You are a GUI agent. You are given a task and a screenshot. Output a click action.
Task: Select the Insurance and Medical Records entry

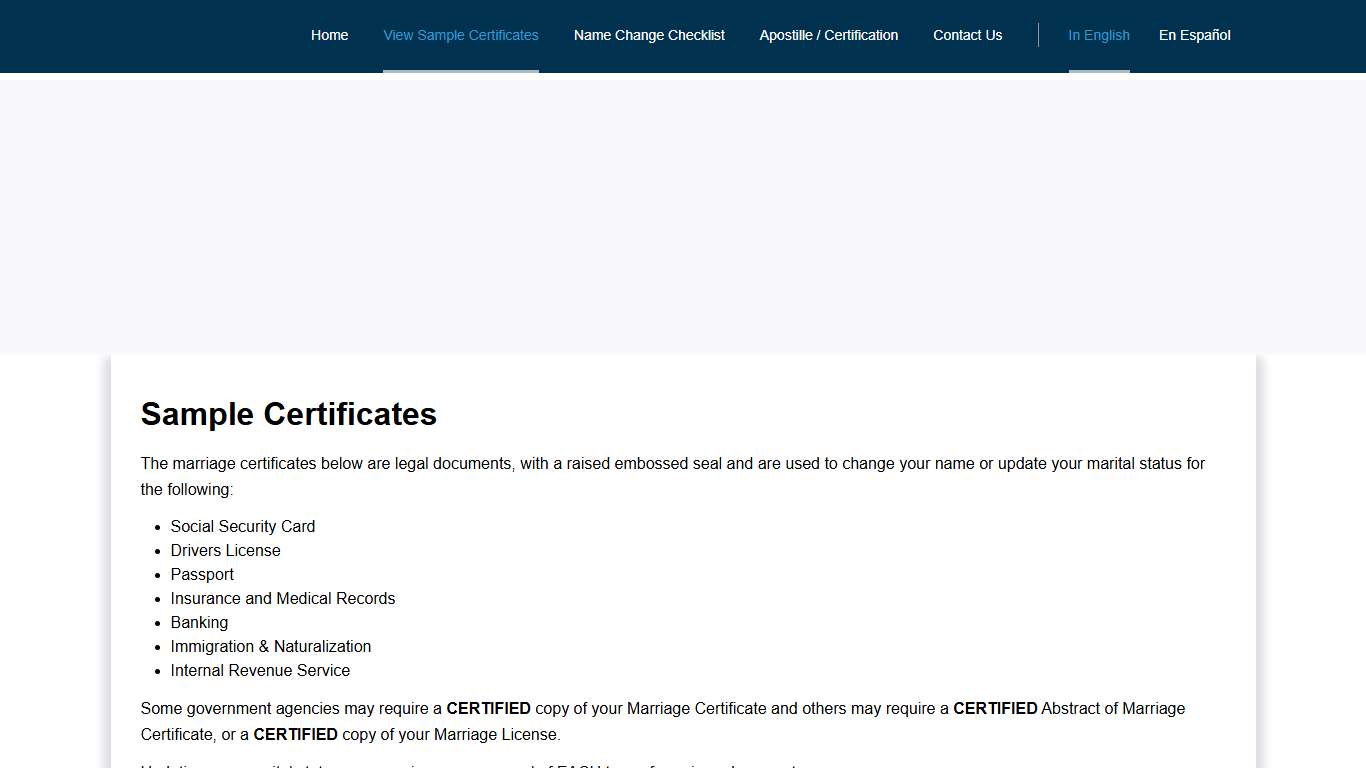point(283,598)
